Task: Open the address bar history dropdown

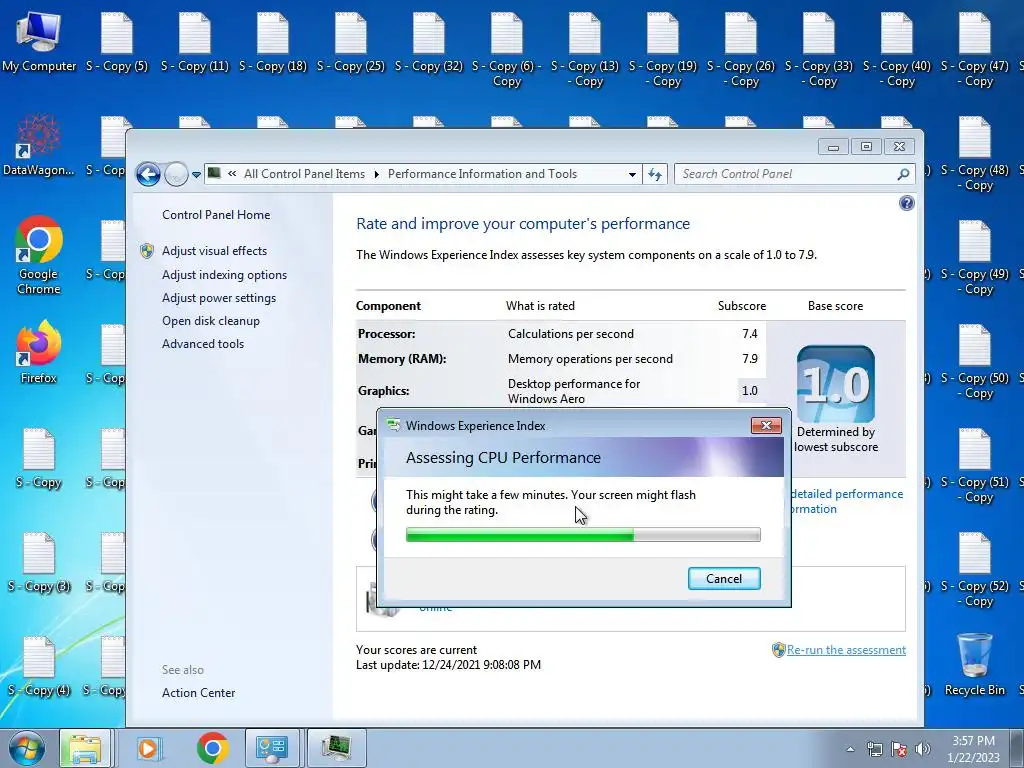Action: [632, 174]
